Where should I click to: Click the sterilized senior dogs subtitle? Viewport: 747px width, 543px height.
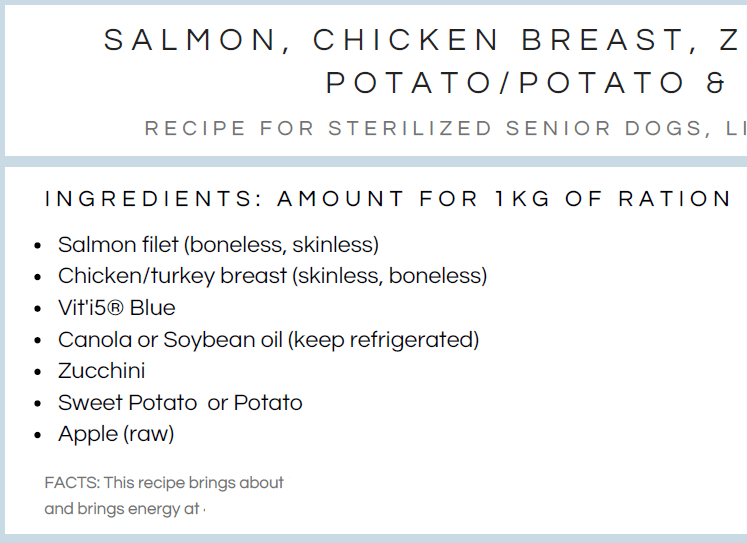445,128
